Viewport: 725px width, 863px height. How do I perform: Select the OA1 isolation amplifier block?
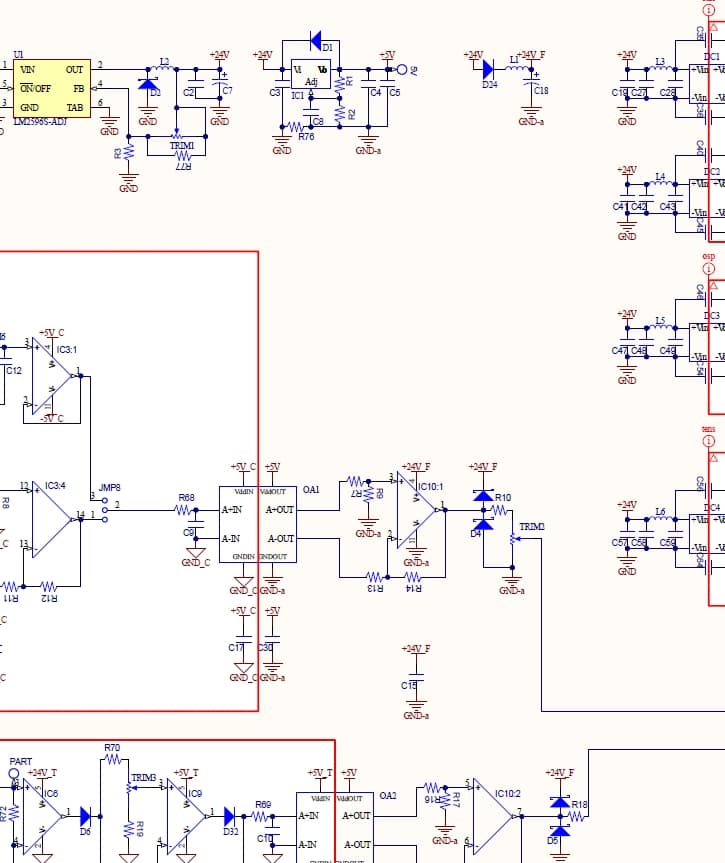(258, 525)
